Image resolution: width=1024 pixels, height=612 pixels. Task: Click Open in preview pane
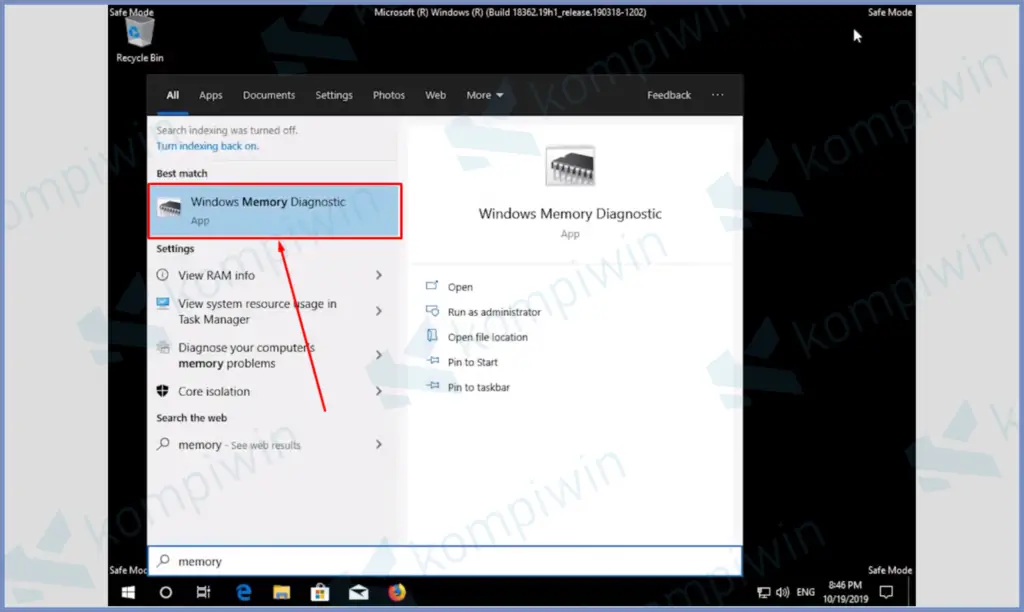[460, 287]
